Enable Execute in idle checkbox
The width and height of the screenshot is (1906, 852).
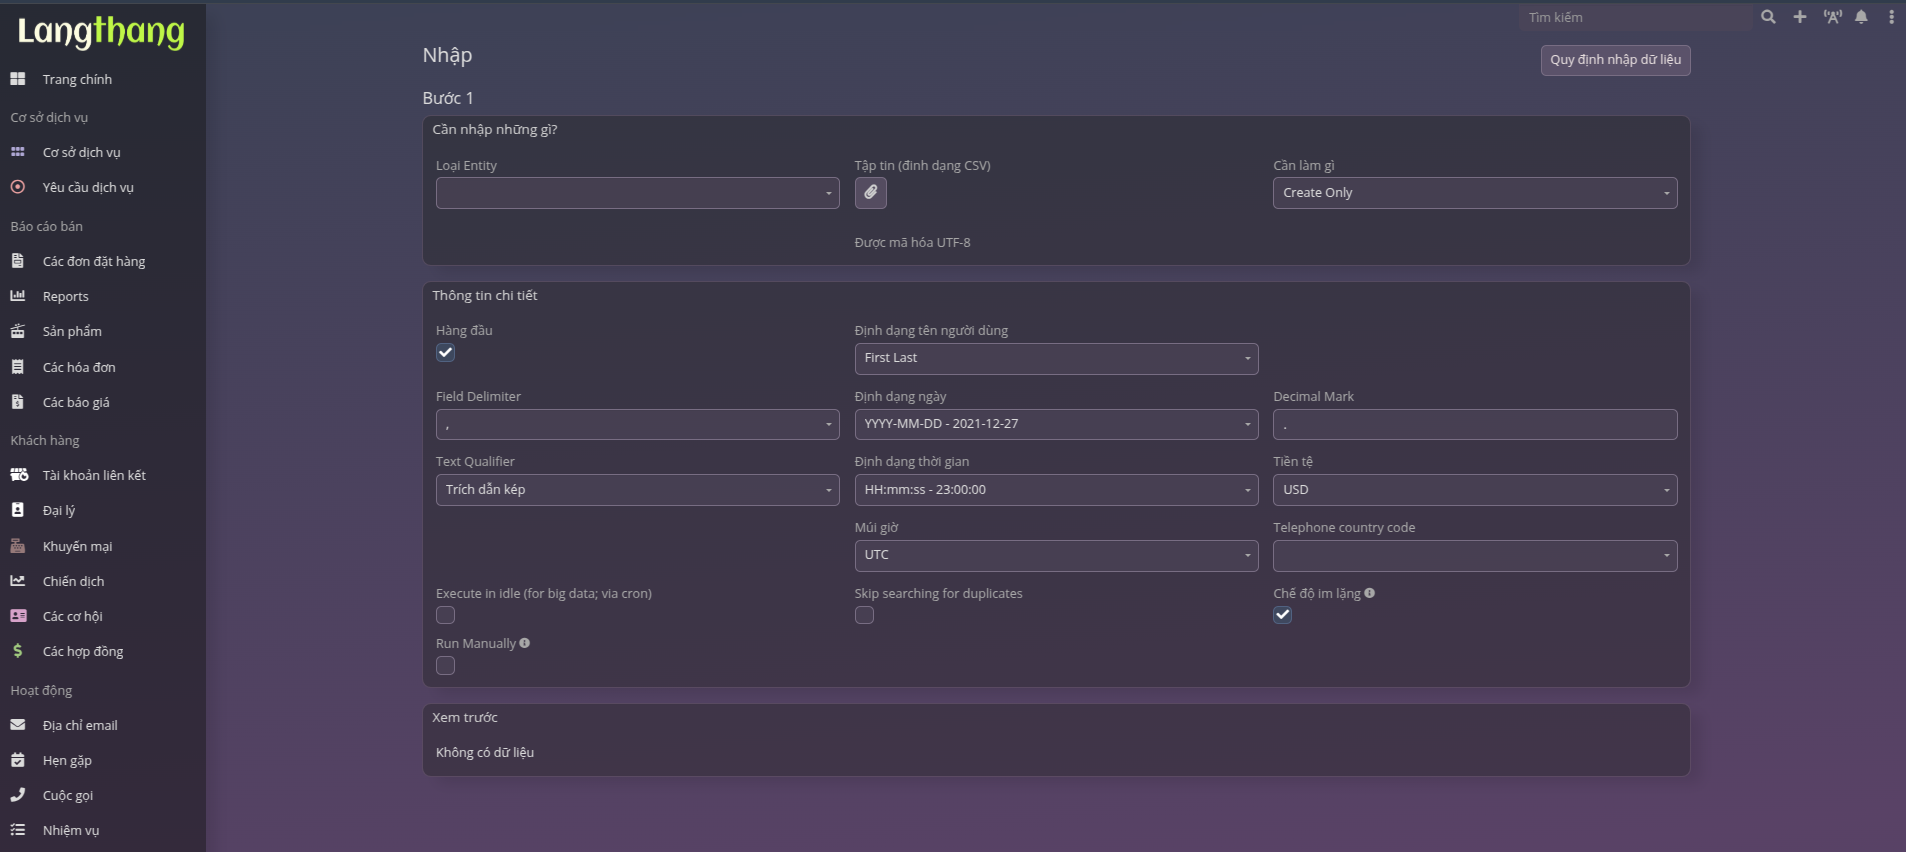click(446, 615)
